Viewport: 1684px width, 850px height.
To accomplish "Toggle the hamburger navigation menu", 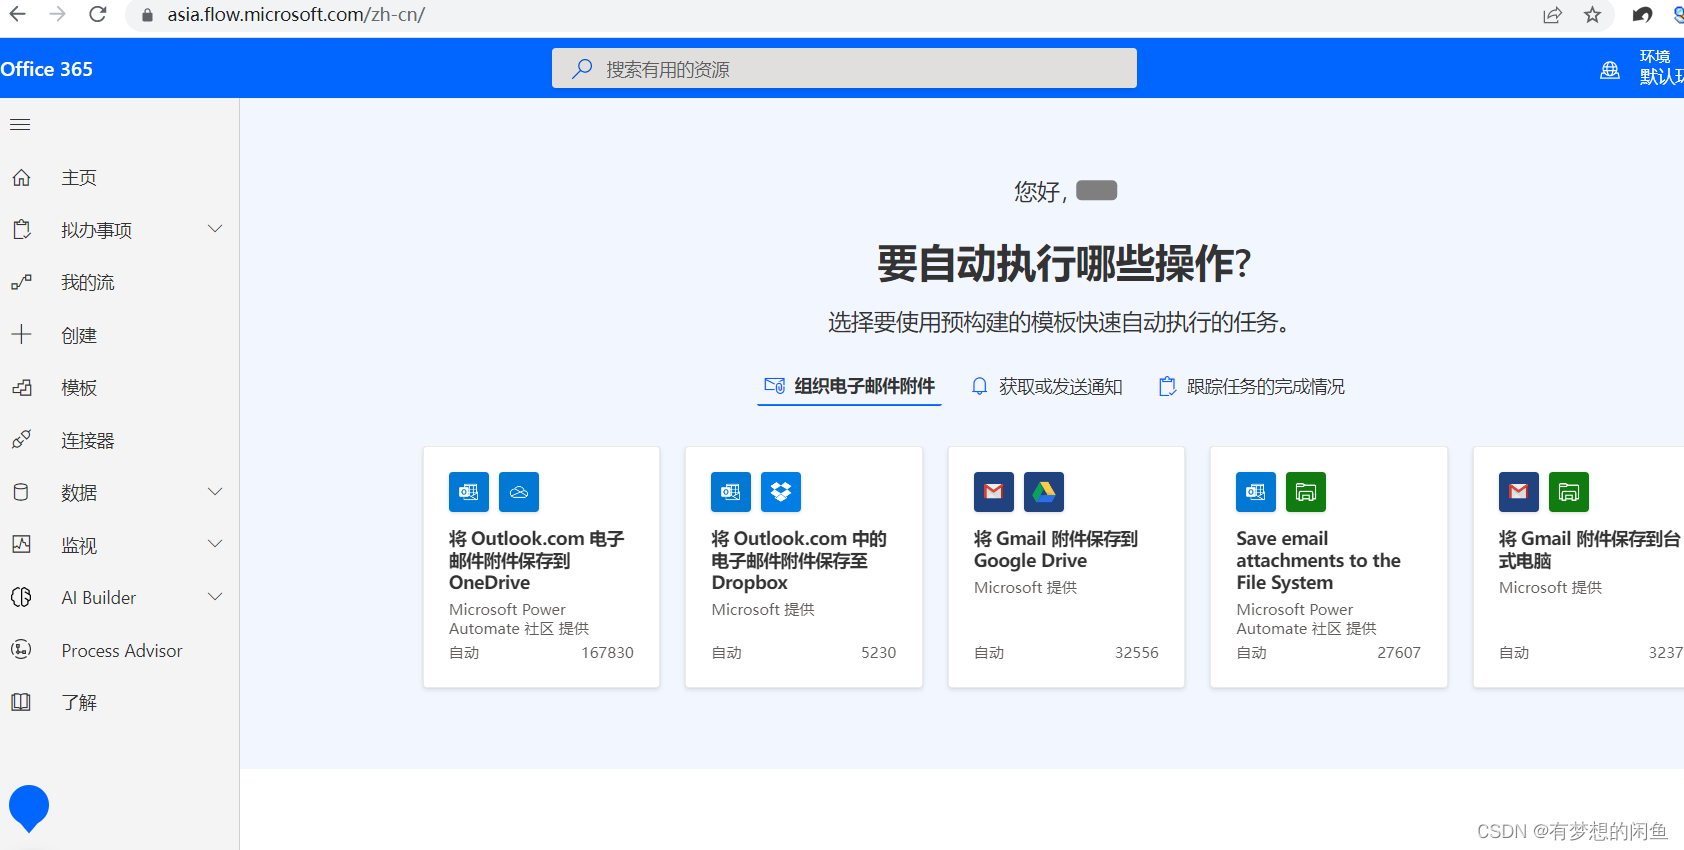I will click(20, 125).
